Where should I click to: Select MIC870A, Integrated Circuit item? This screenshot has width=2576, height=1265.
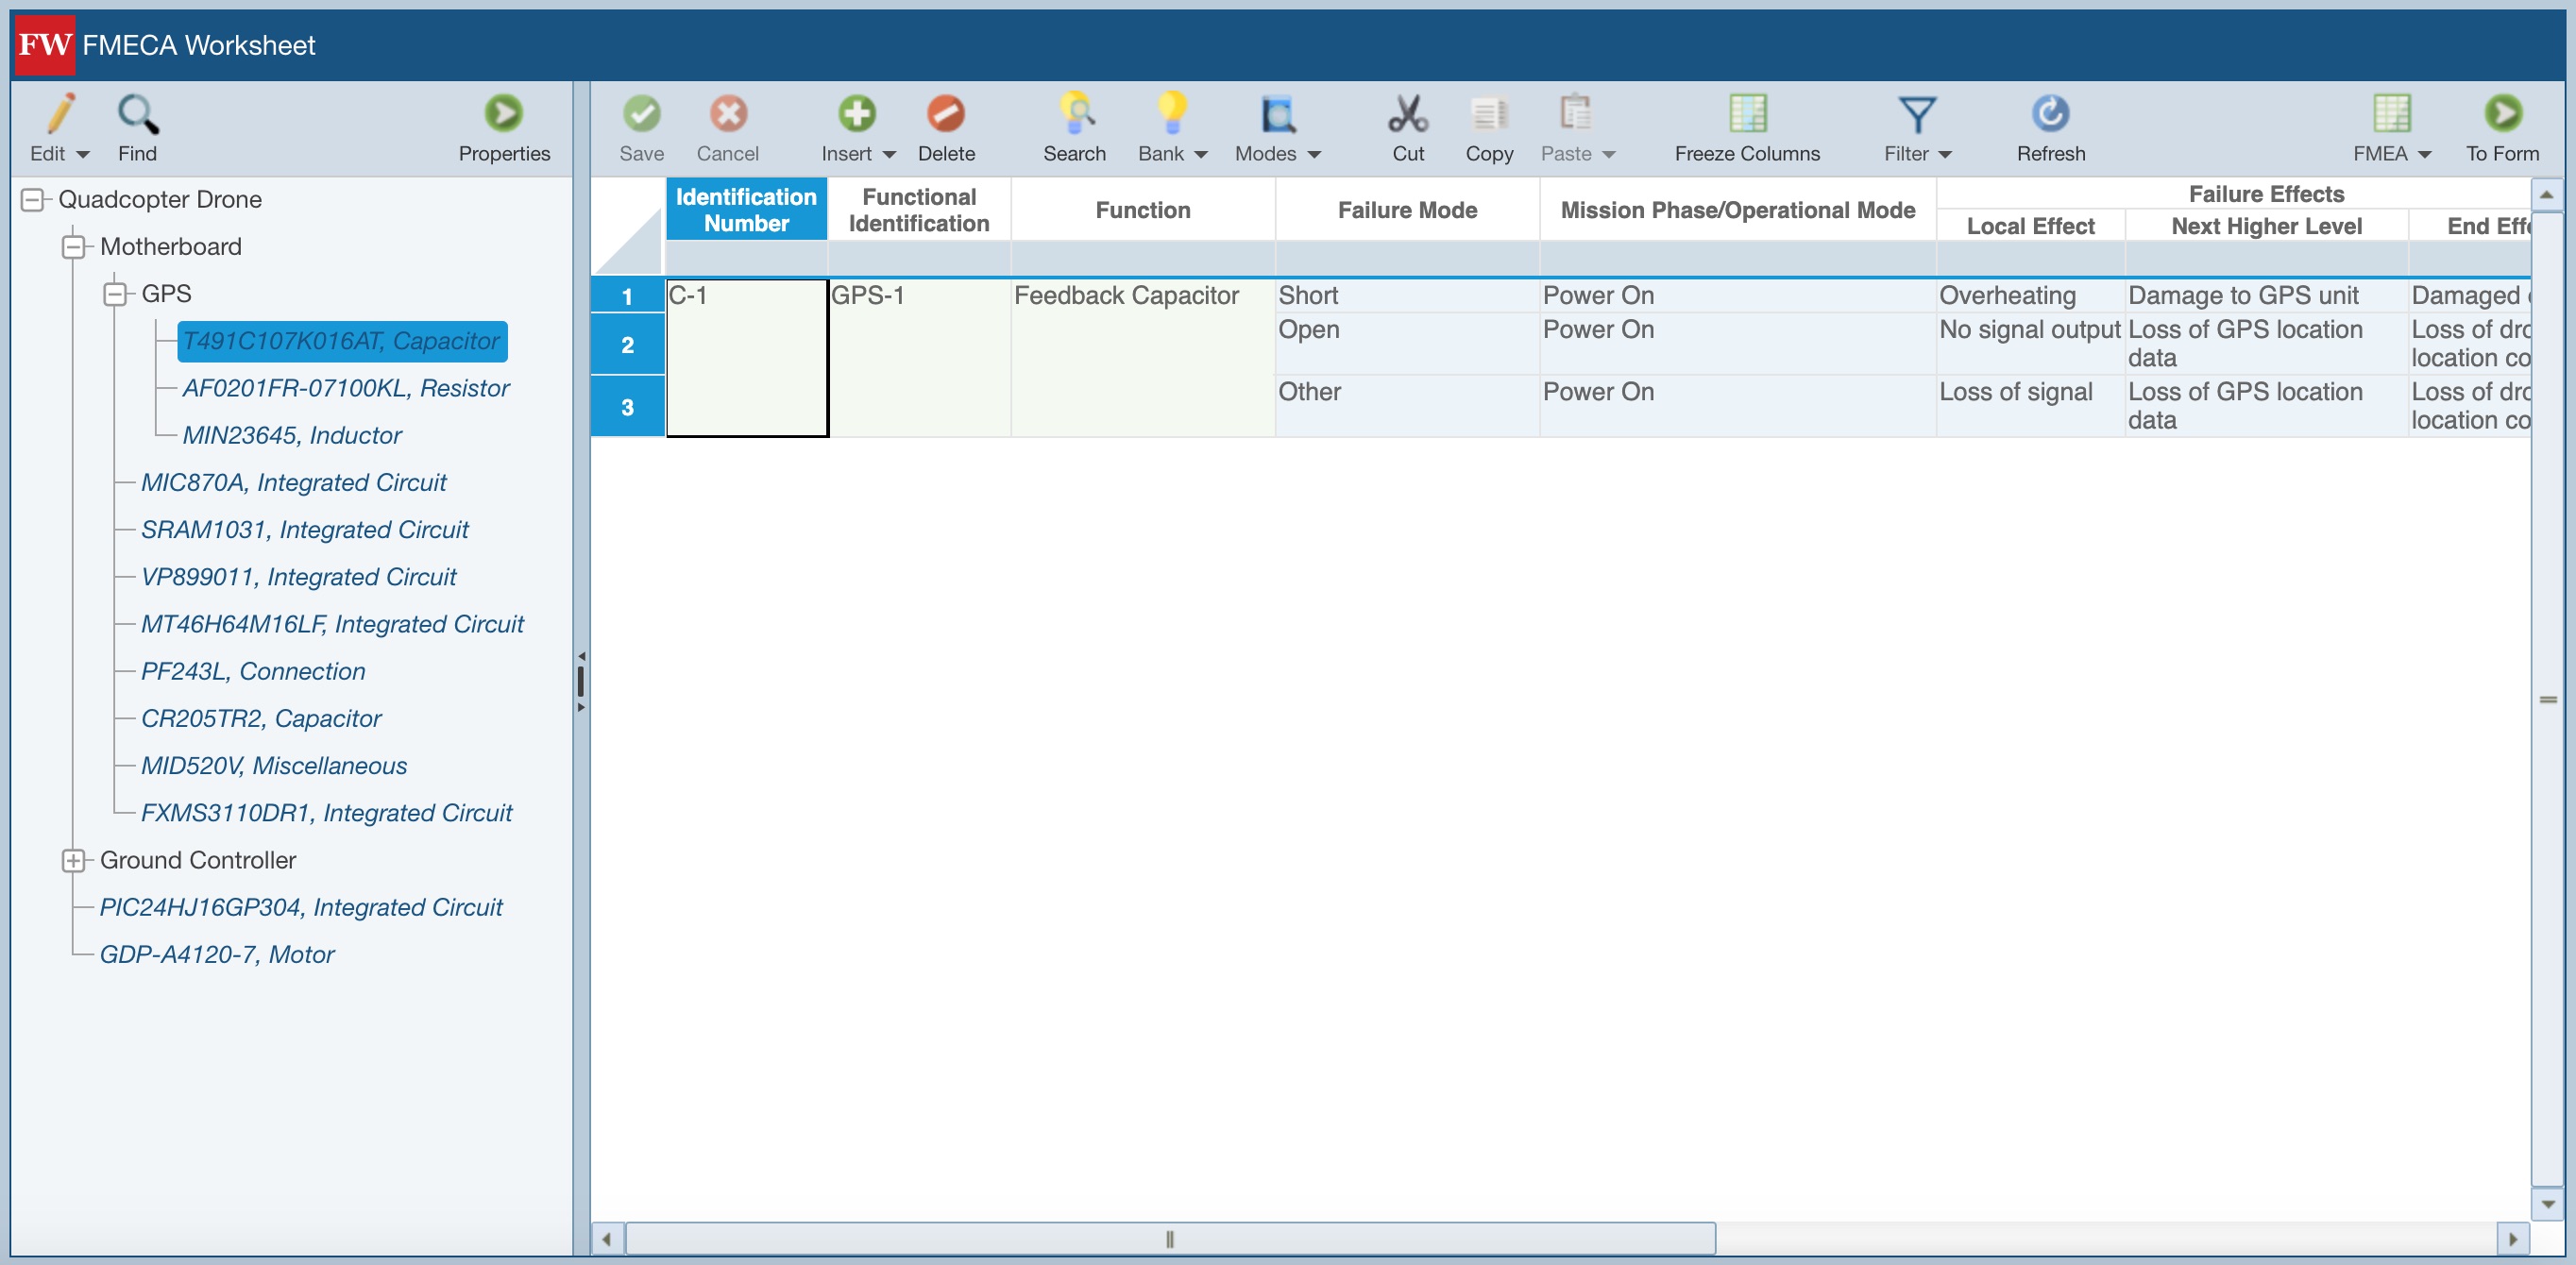coord(293,482)
